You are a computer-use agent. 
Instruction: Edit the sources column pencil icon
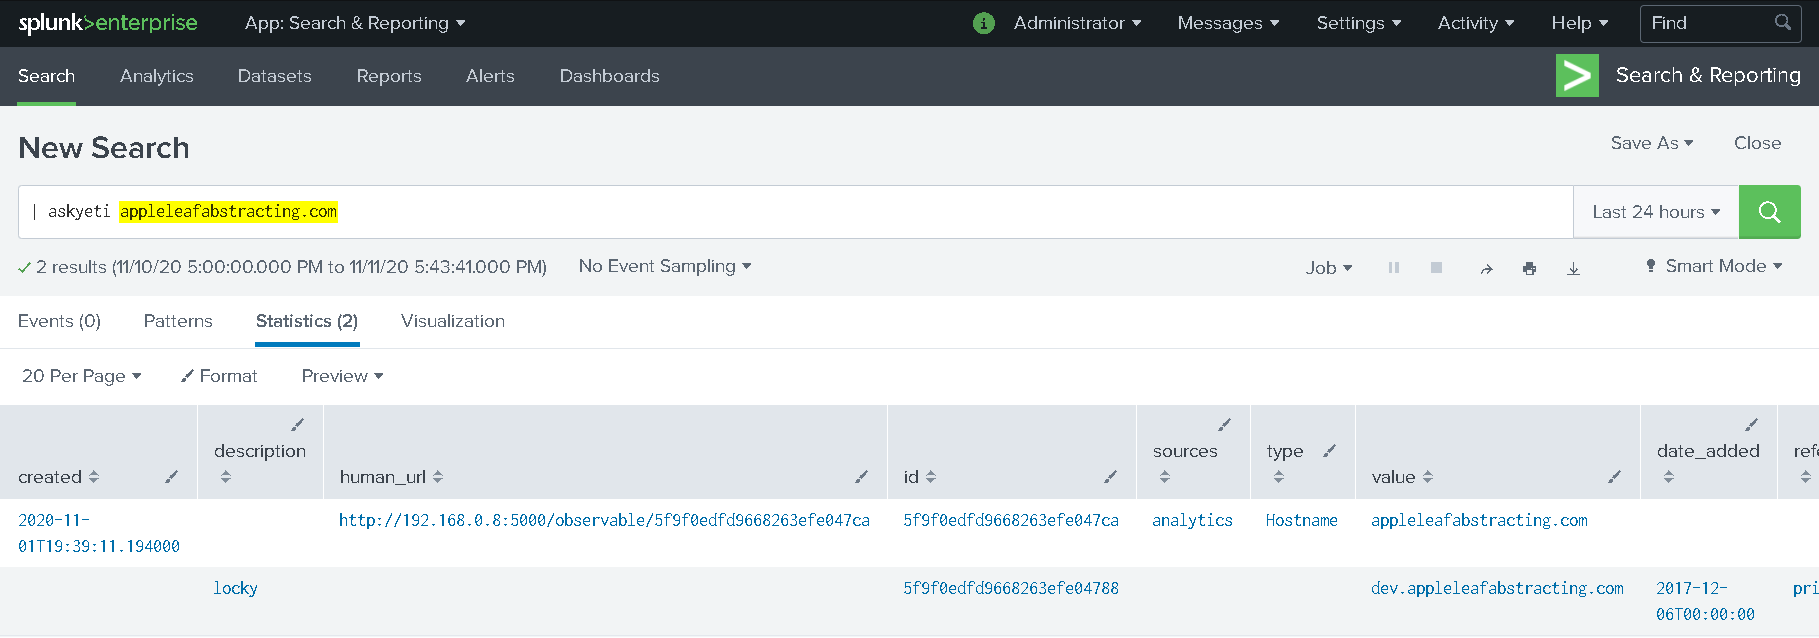tap(1224, 425)
